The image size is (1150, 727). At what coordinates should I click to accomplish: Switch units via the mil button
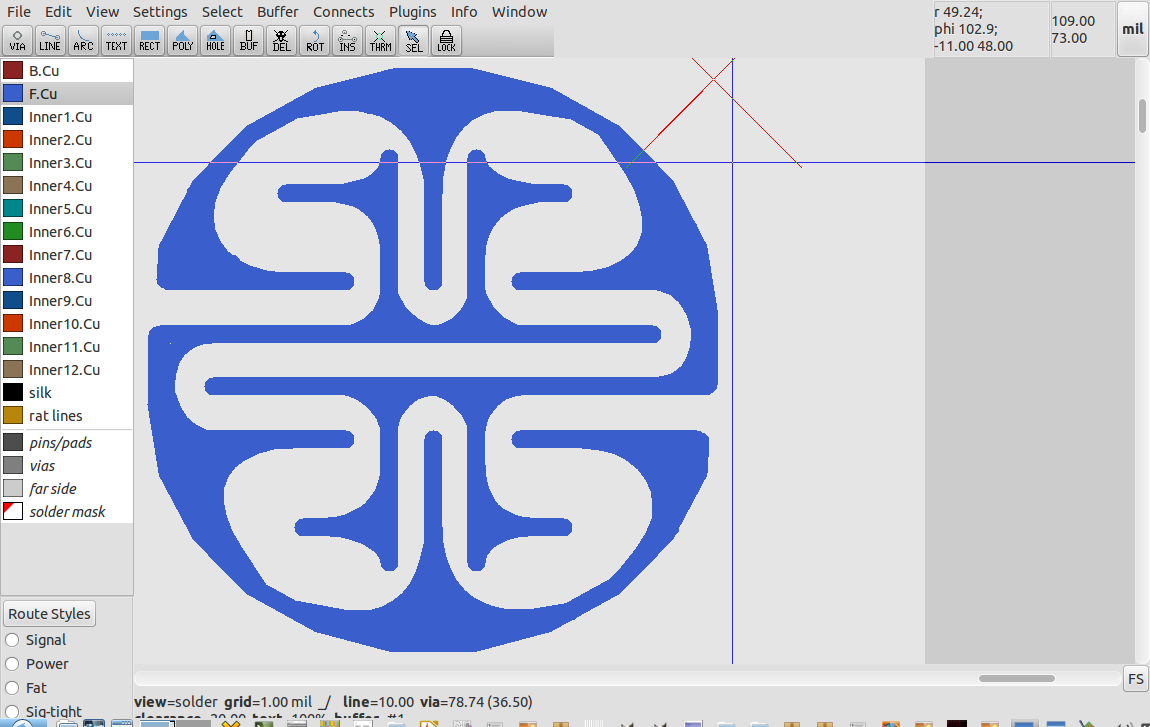(1133, 30)
